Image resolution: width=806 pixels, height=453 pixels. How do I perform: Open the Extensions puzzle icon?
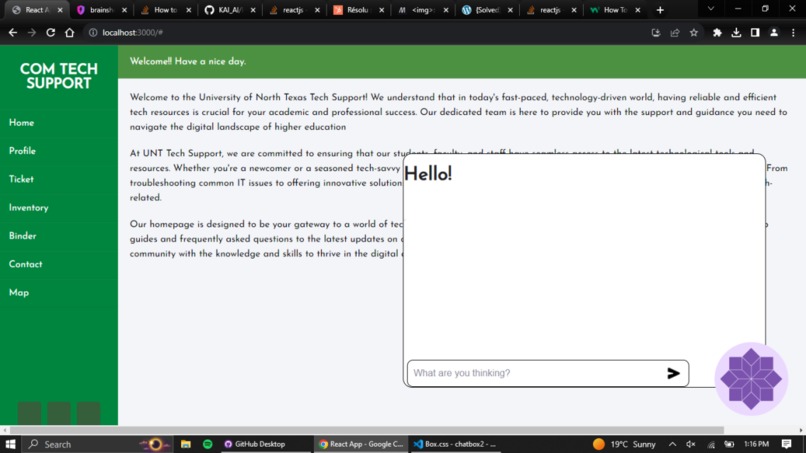pyautogui.click(x=717, y=32)
